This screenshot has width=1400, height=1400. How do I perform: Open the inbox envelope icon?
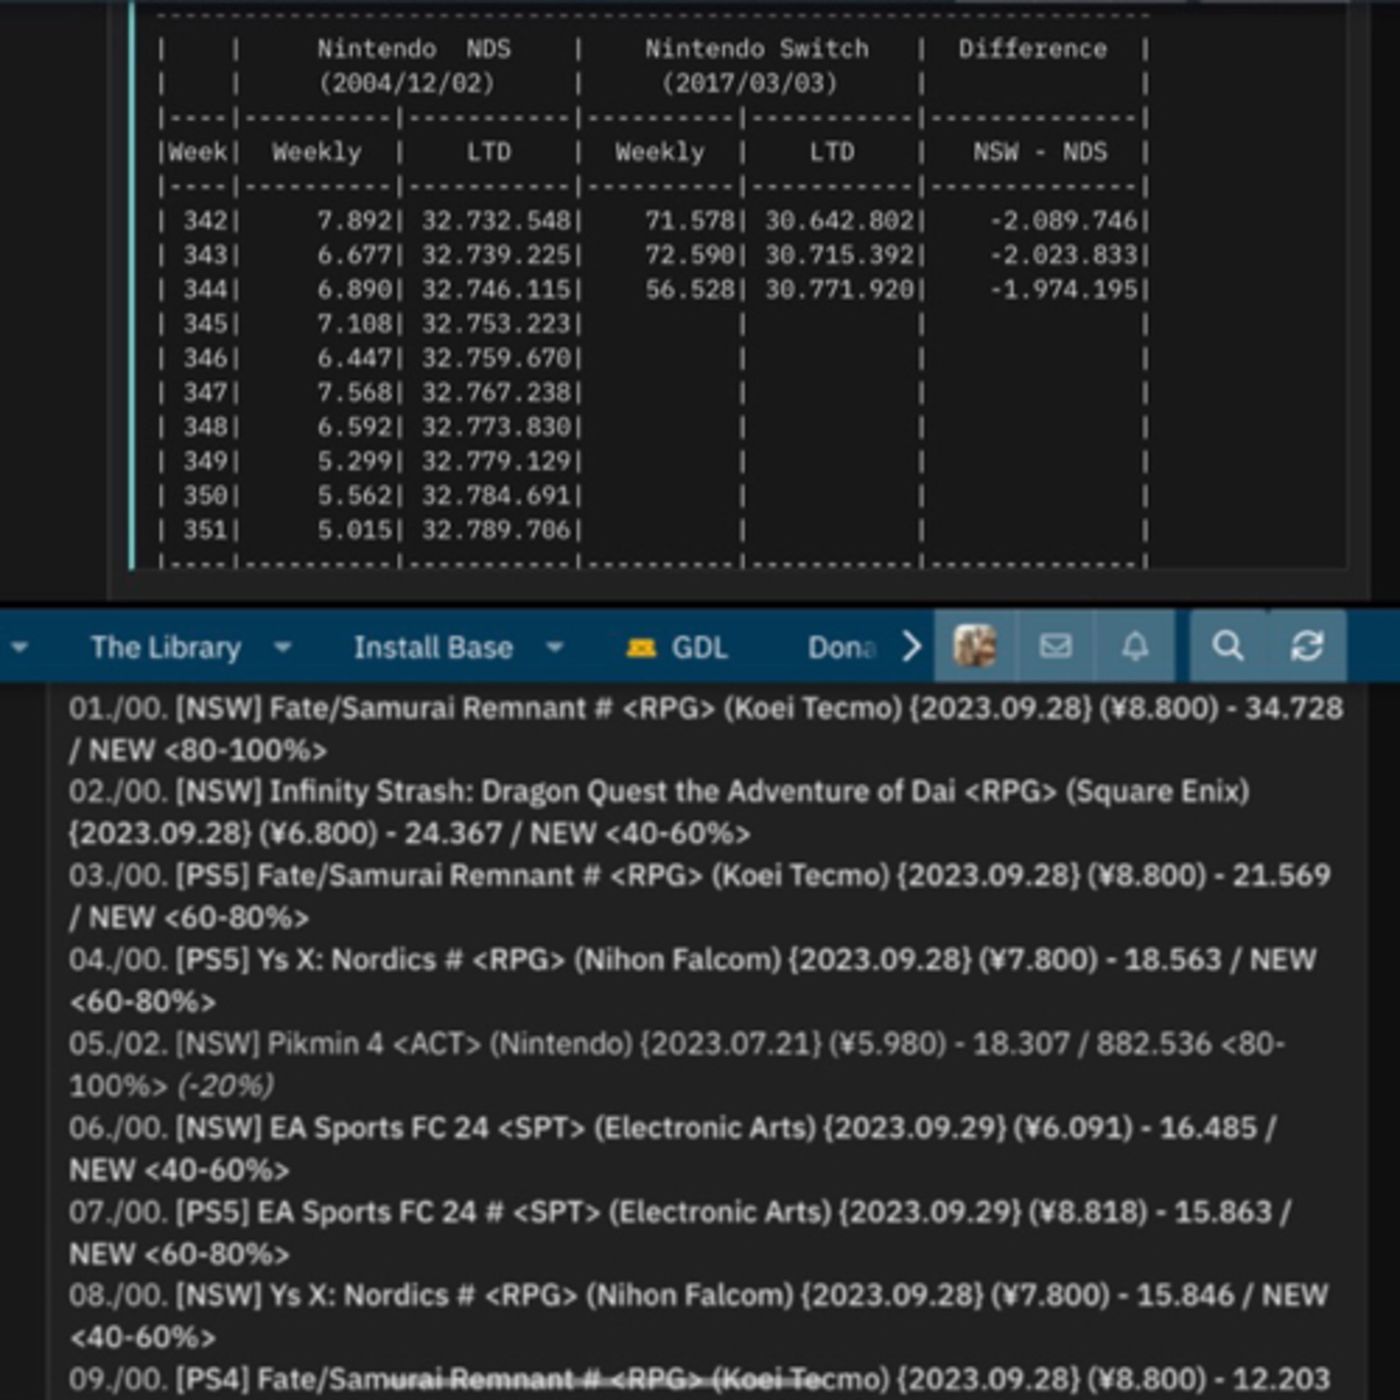pyautogui.click(x=1056, y=646)
